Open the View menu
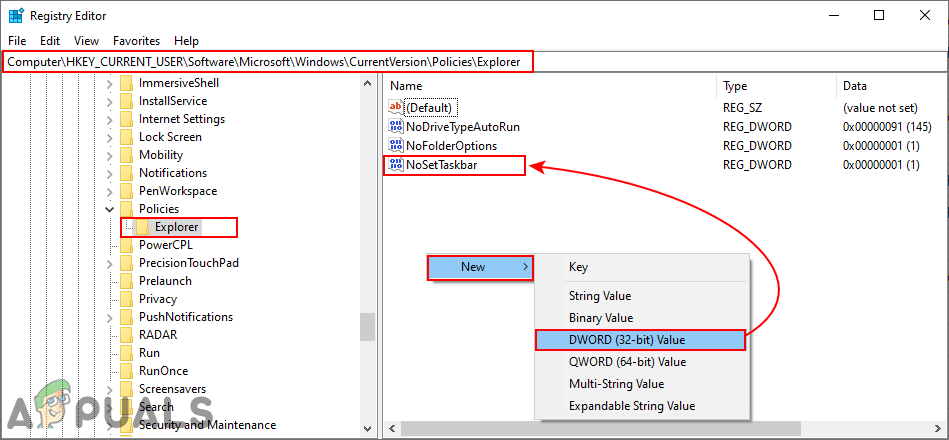This screenshot has height=440, width=949. coord(87,41)
